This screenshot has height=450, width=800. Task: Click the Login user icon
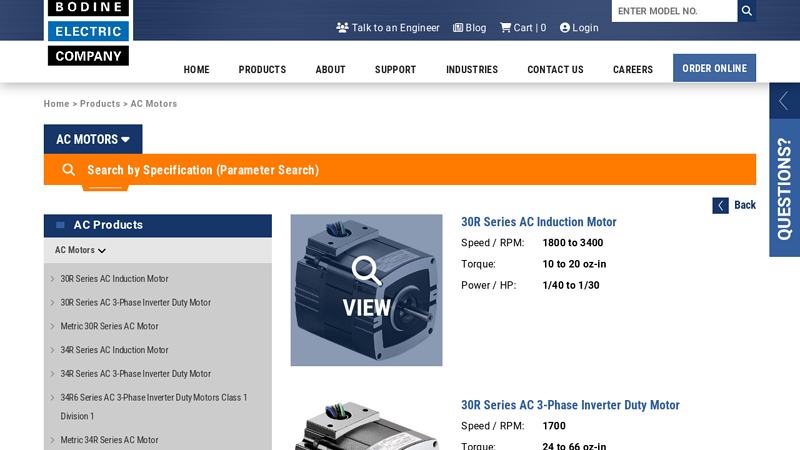[x=564, y=28]
